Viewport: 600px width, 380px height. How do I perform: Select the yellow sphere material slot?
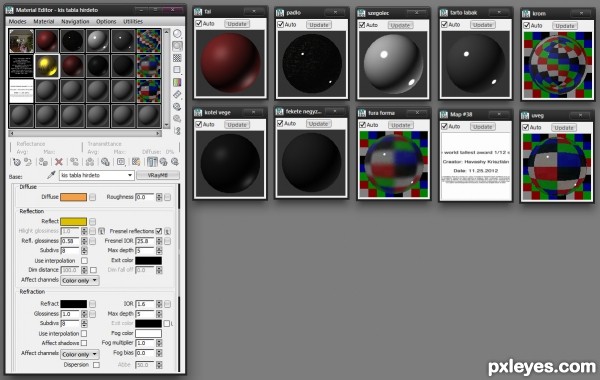(x=47, y=66)
